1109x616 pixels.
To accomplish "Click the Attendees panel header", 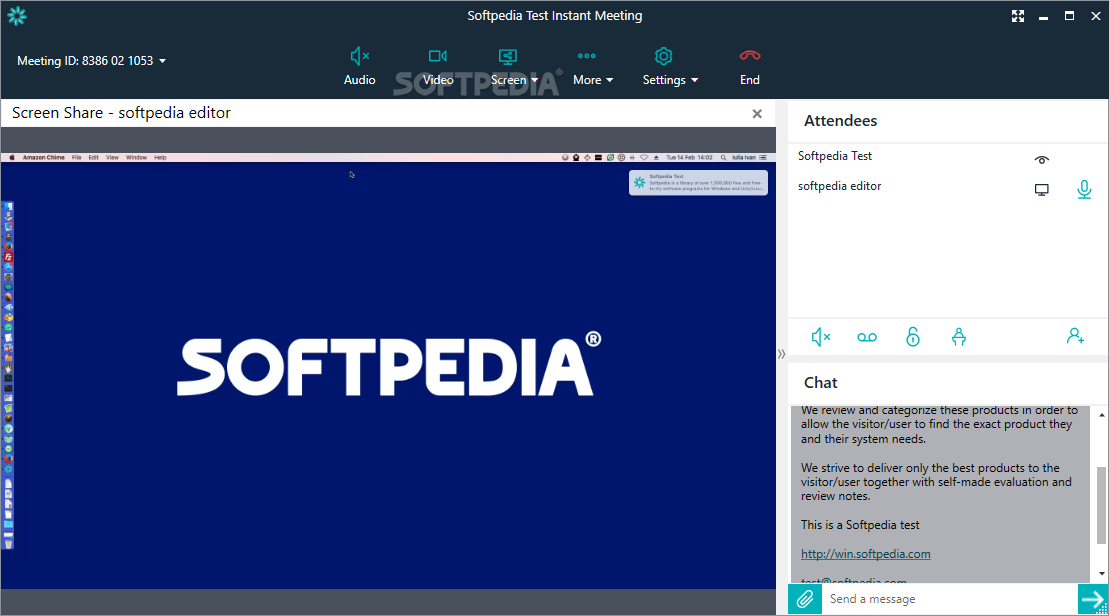I will [840, 121].
